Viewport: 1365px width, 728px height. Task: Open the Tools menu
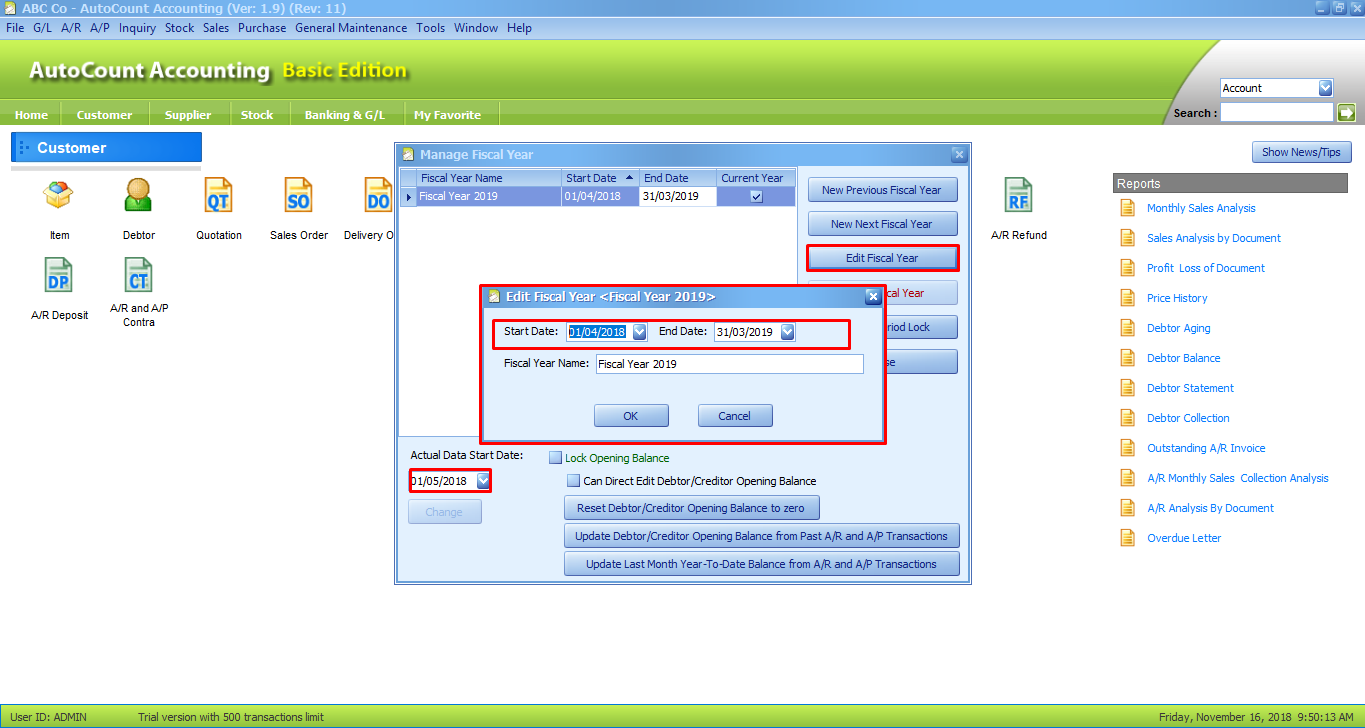tap(431, 28)
